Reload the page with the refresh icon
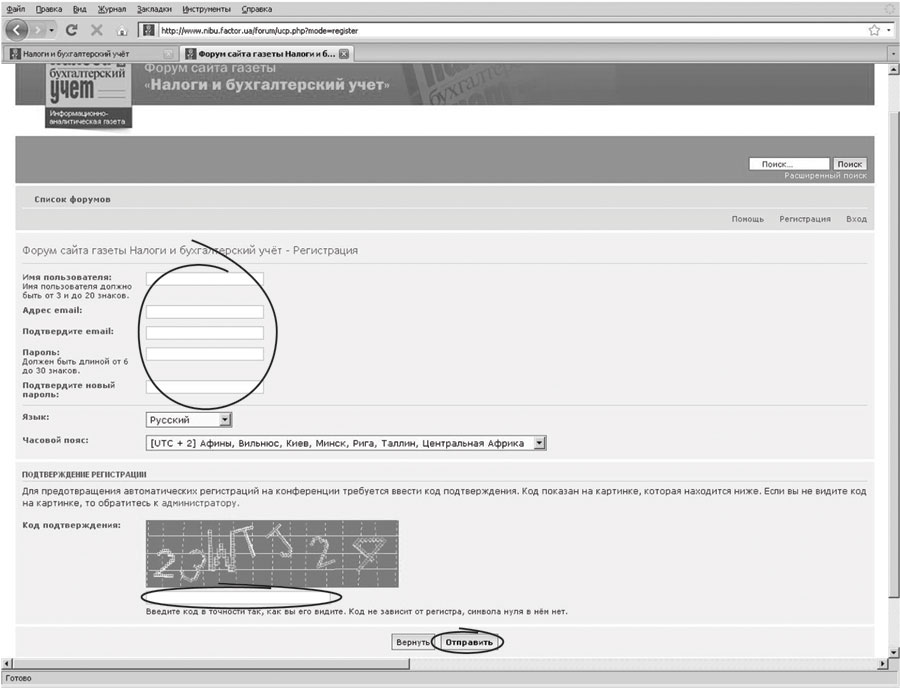Viewport: 900px width, 688px height. (x=73, y=30)
